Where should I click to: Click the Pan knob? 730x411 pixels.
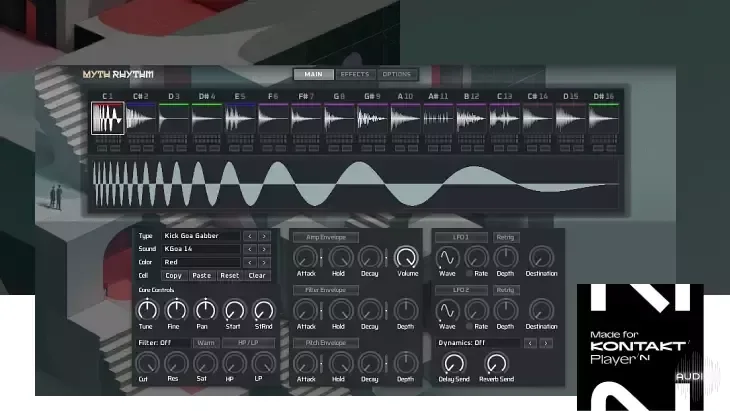click(205, 310)
